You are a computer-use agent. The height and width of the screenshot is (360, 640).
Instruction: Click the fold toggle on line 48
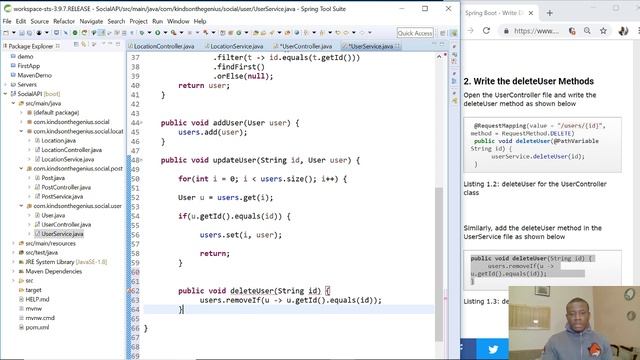[142, 160]
